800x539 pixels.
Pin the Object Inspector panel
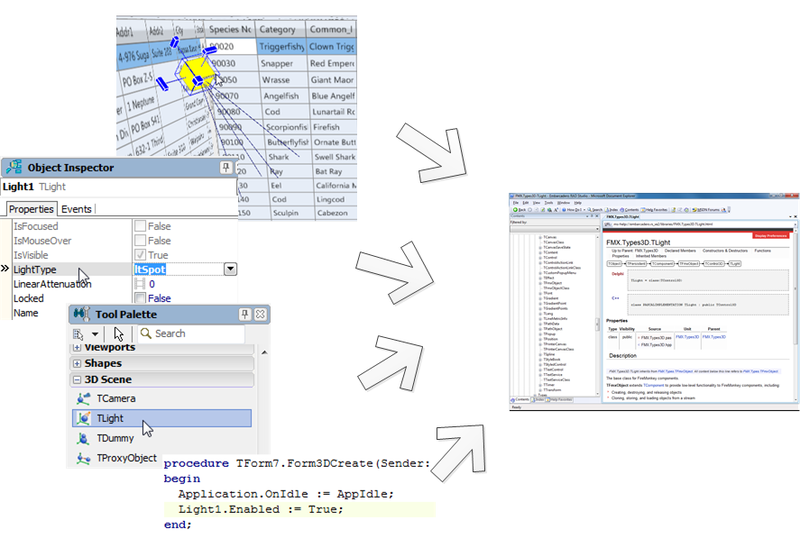tap(226, 167)
